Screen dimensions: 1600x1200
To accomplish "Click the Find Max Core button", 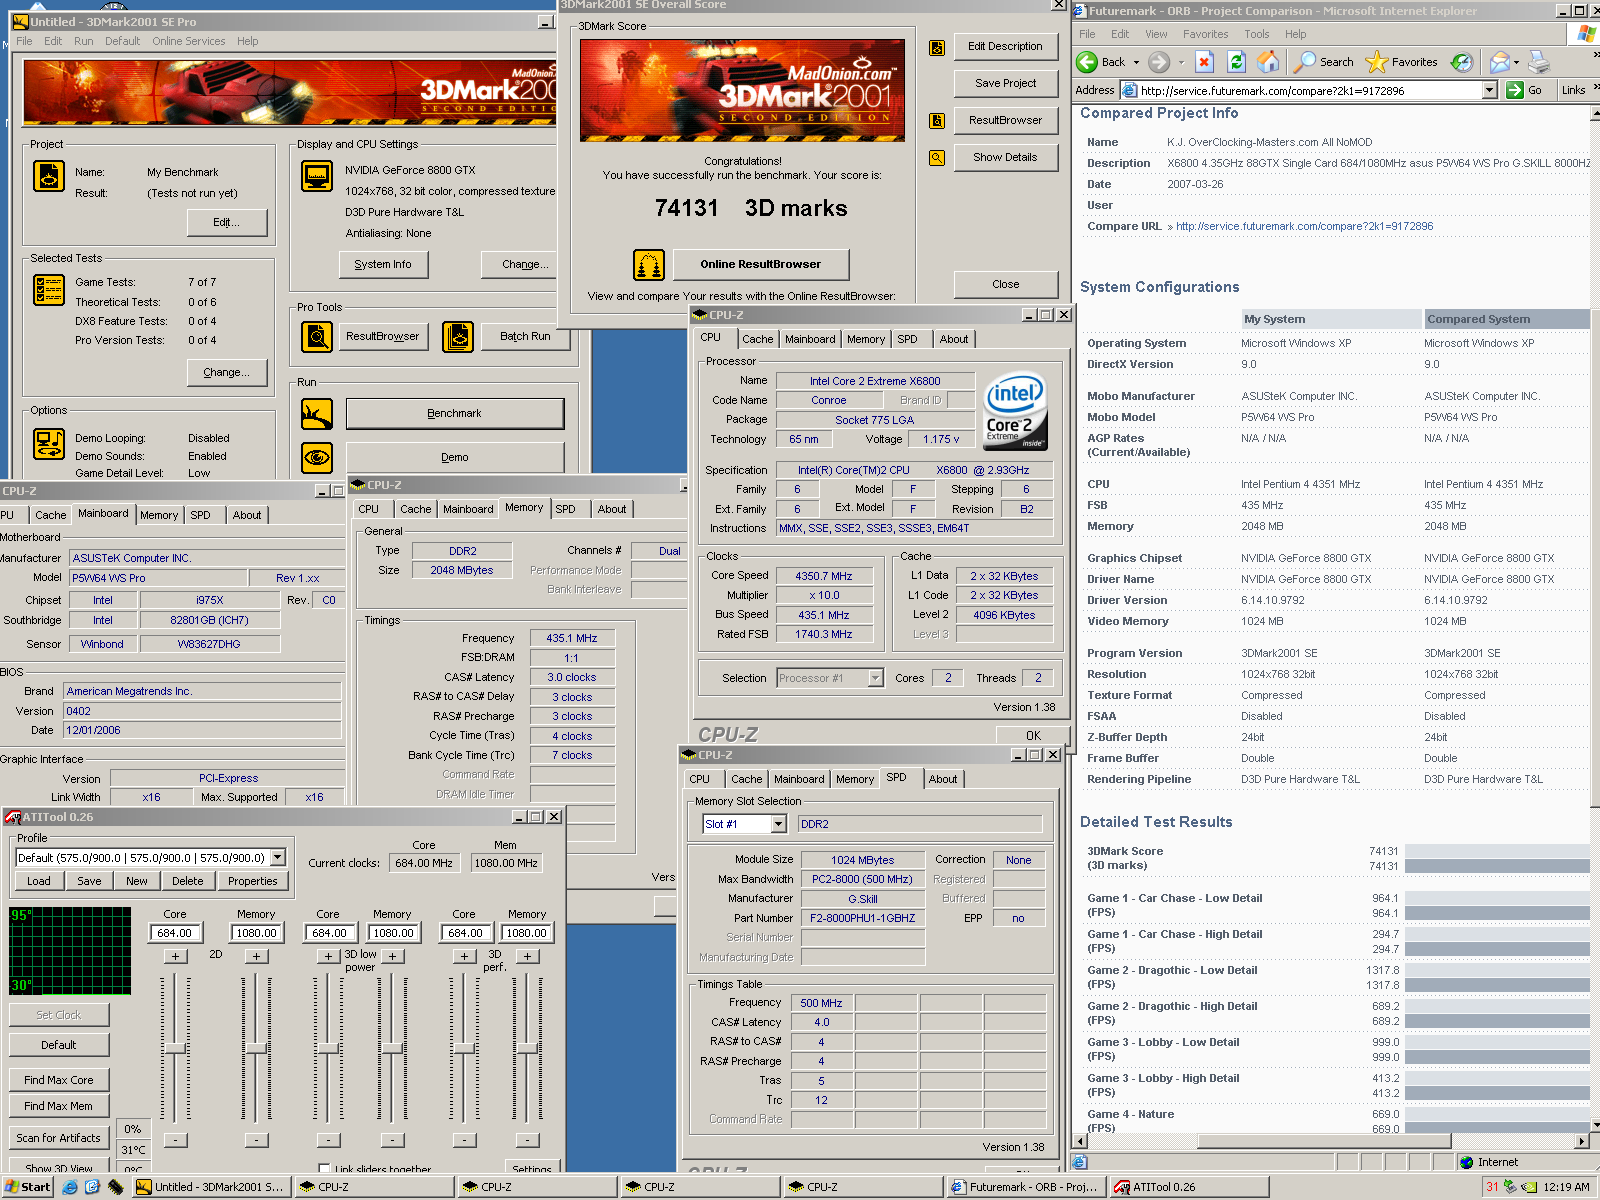I will 59,1080.
